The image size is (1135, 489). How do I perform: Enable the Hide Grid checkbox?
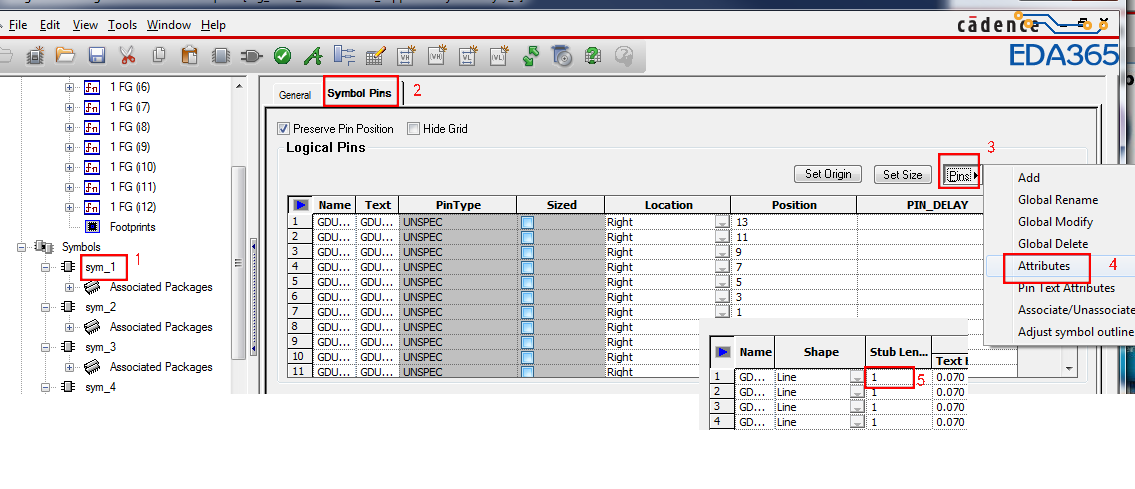[x=413, y=129]
